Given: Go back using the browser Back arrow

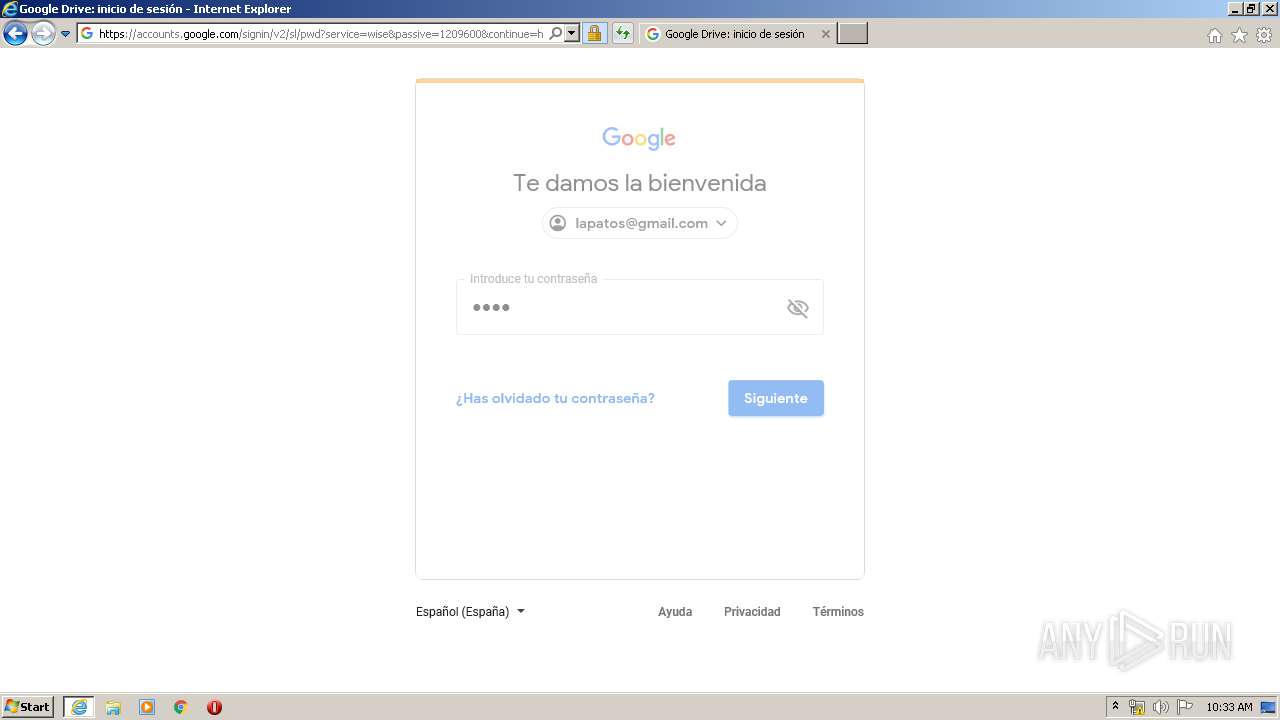Looking at the screenshot, I should click(x=15, y=34).
